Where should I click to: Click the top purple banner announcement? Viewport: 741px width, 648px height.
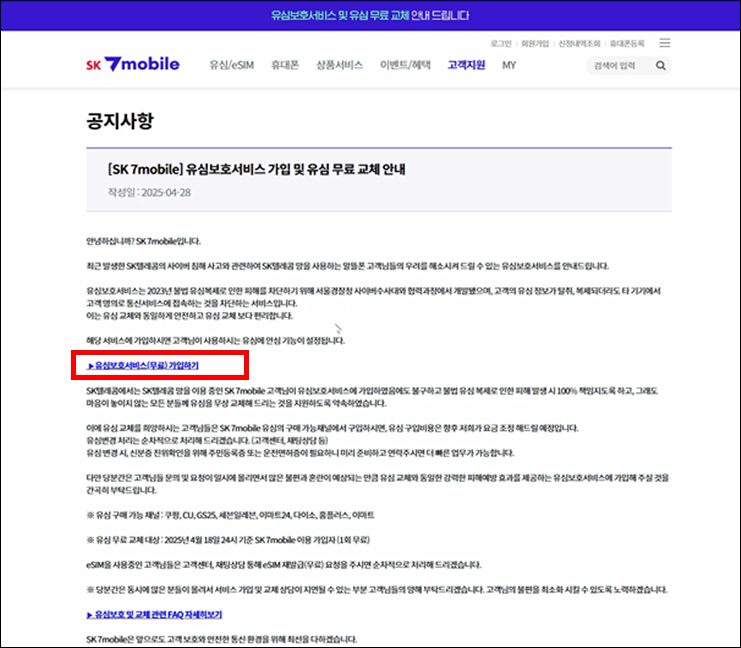(370, 16)
